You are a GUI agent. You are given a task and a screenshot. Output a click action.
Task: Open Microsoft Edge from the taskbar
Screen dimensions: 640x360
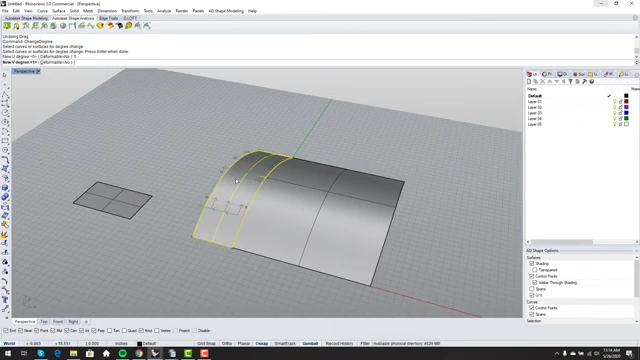click(57, 353)
